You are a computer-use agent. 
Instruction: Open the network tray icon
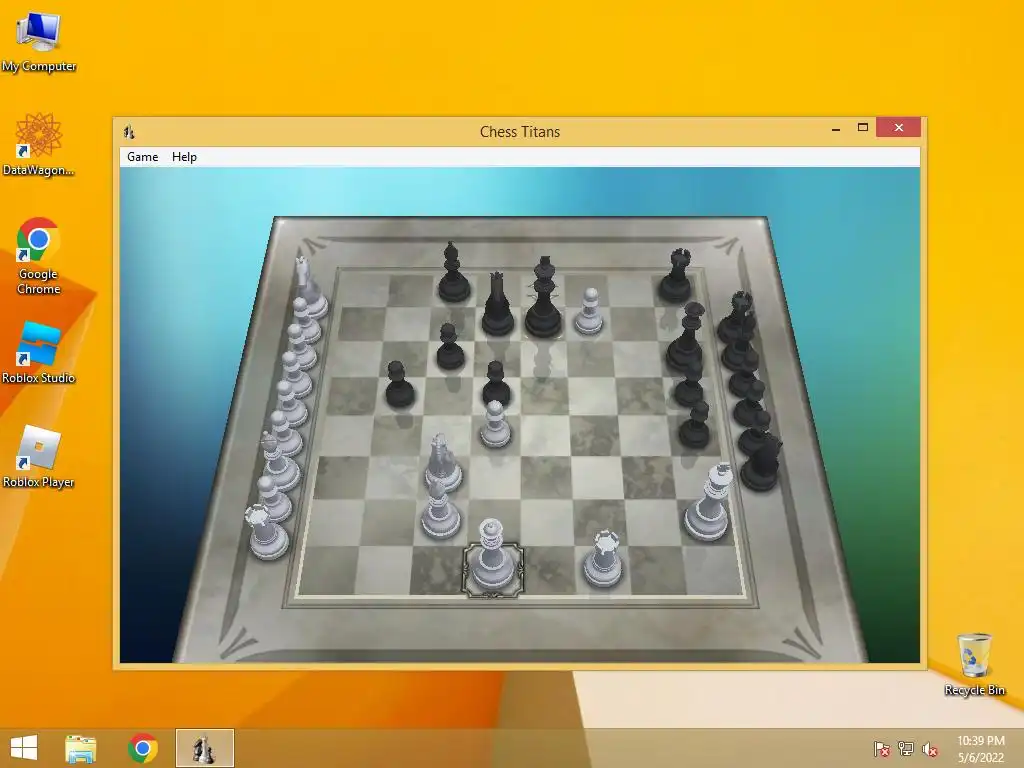(x=906, y=749)
